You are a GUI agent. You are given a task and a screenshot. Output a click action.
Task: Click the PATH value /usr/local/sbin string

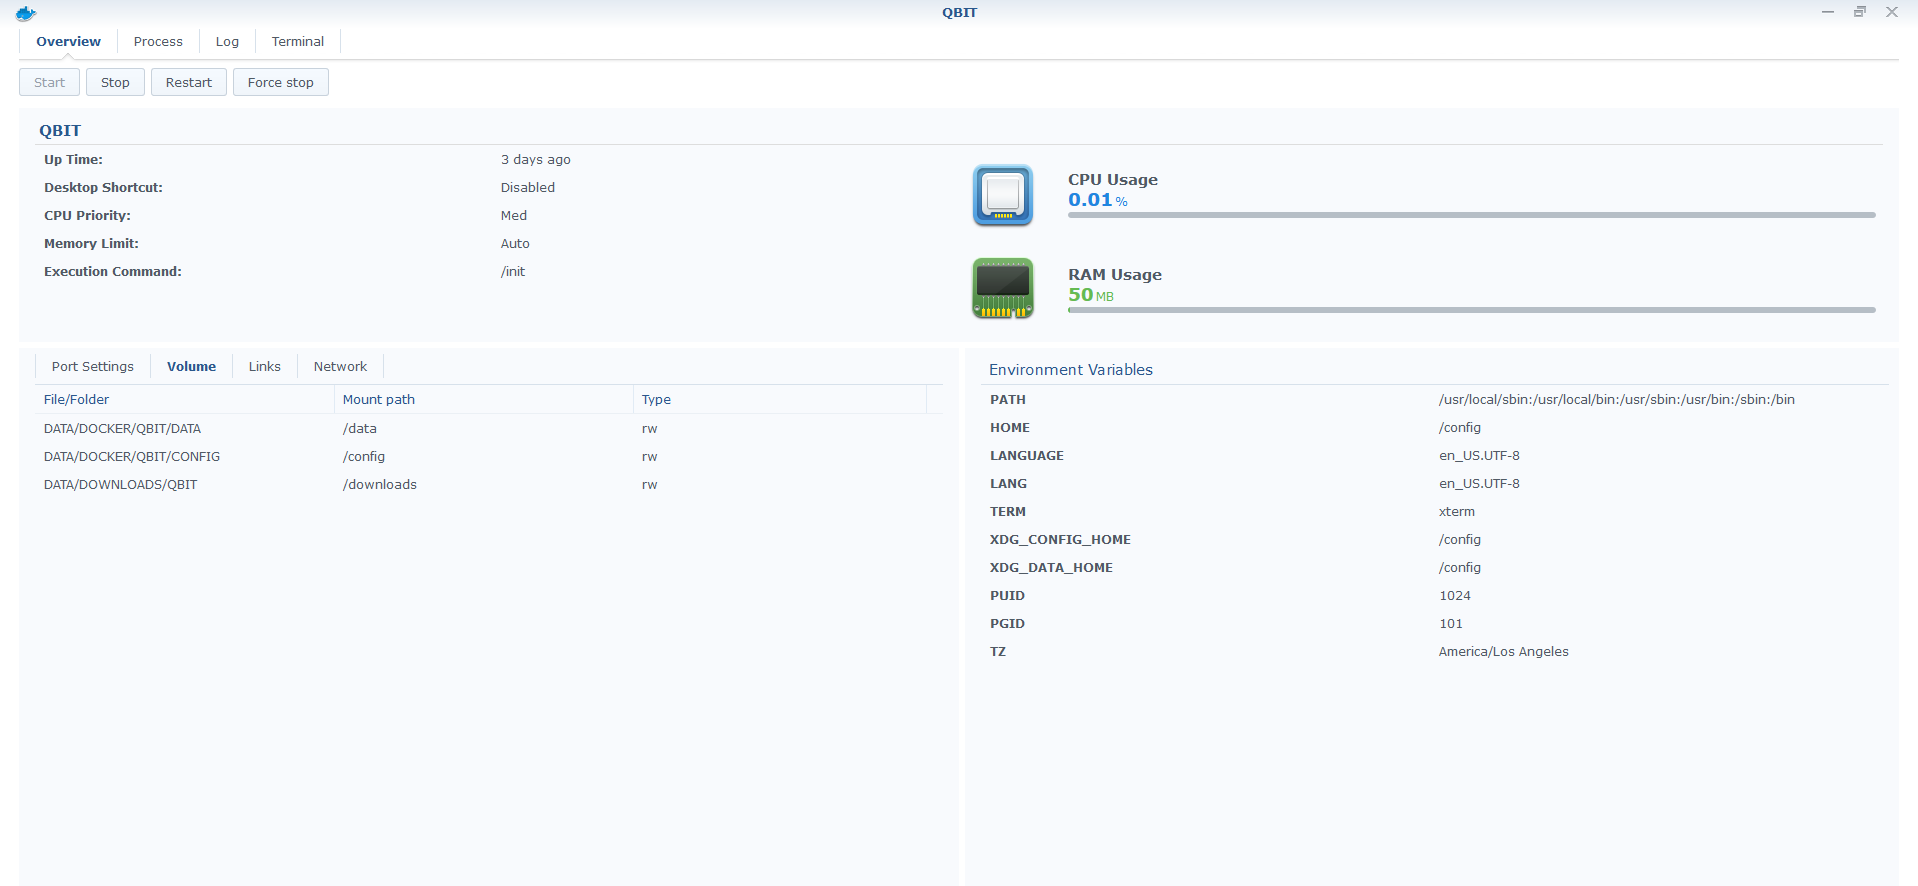1617,399
